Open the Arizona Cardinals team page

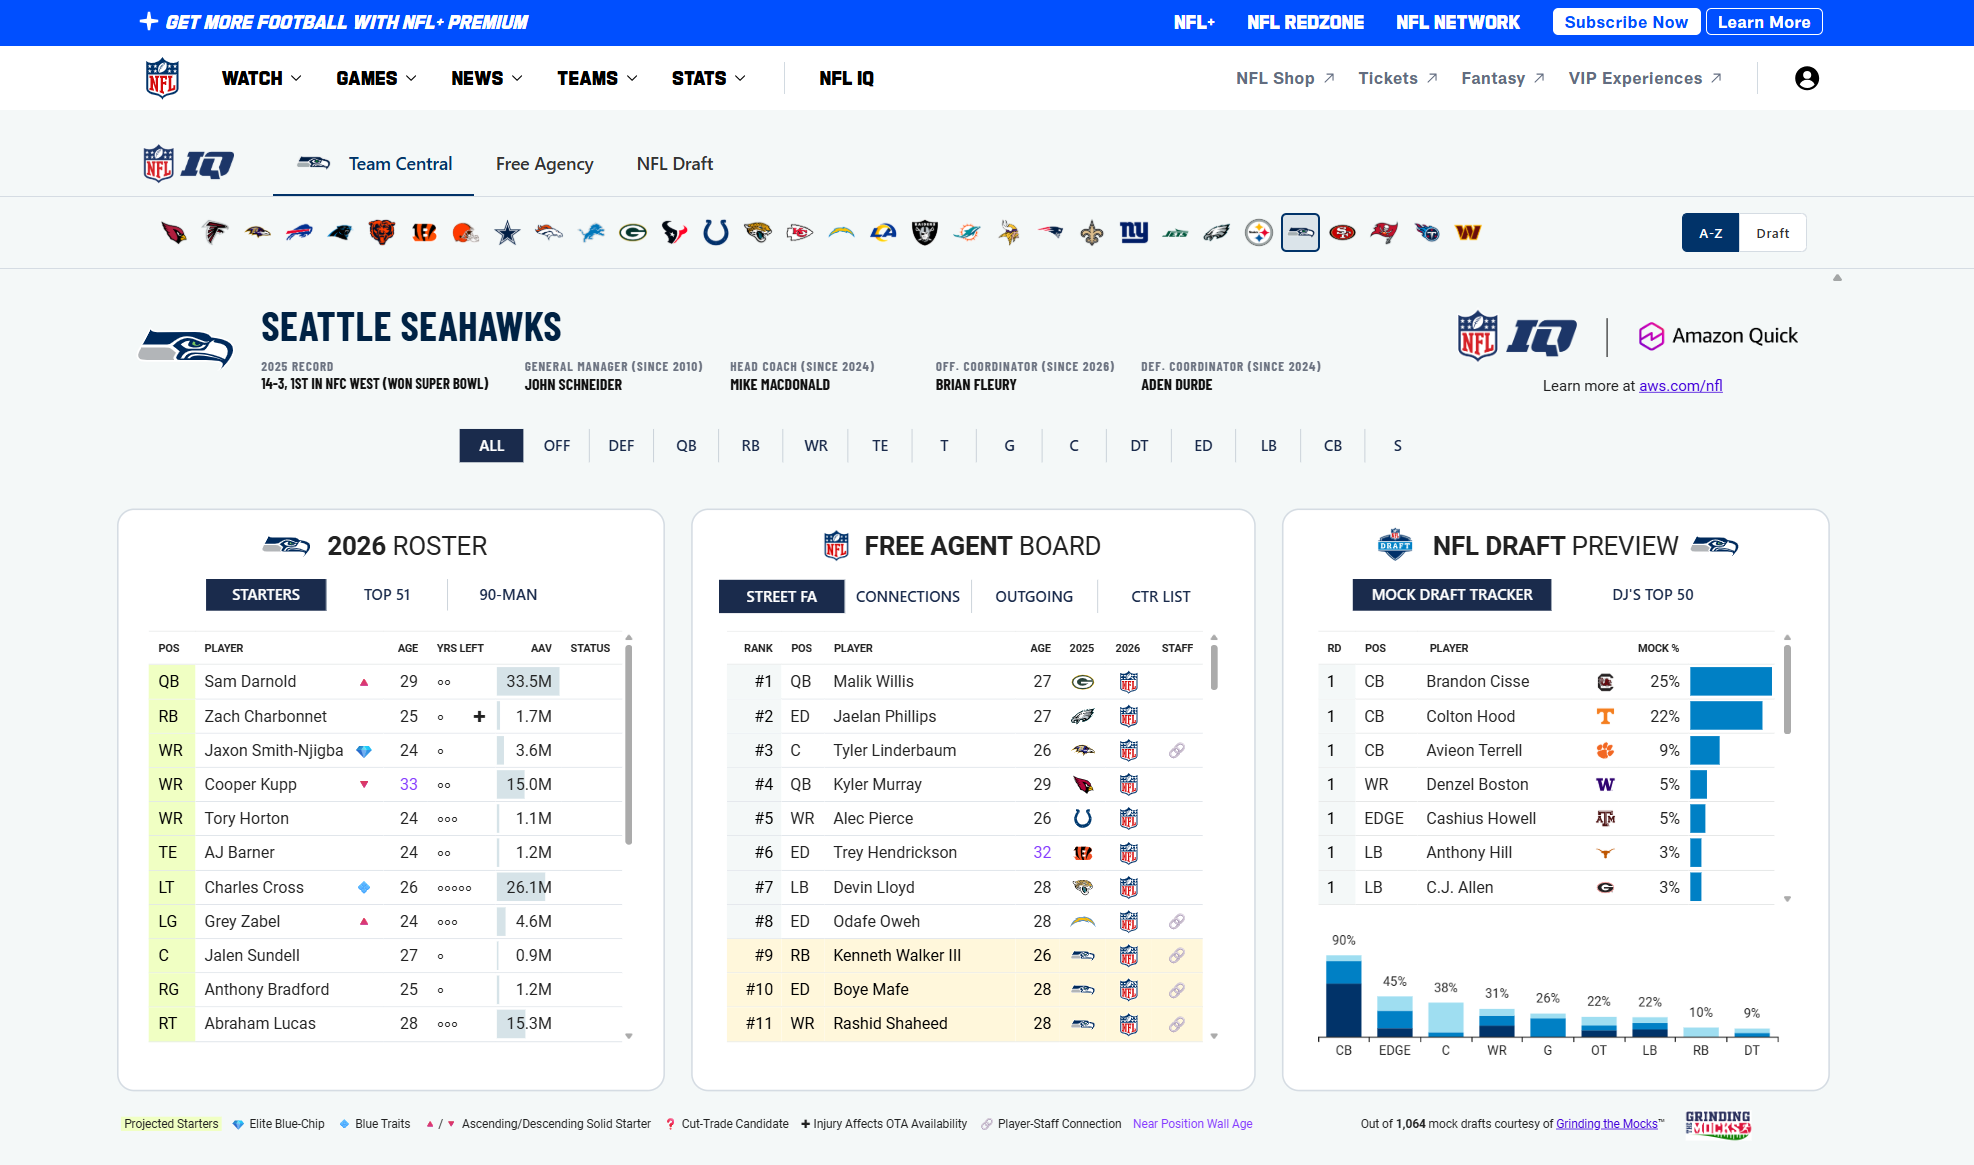tap(172, 232)
